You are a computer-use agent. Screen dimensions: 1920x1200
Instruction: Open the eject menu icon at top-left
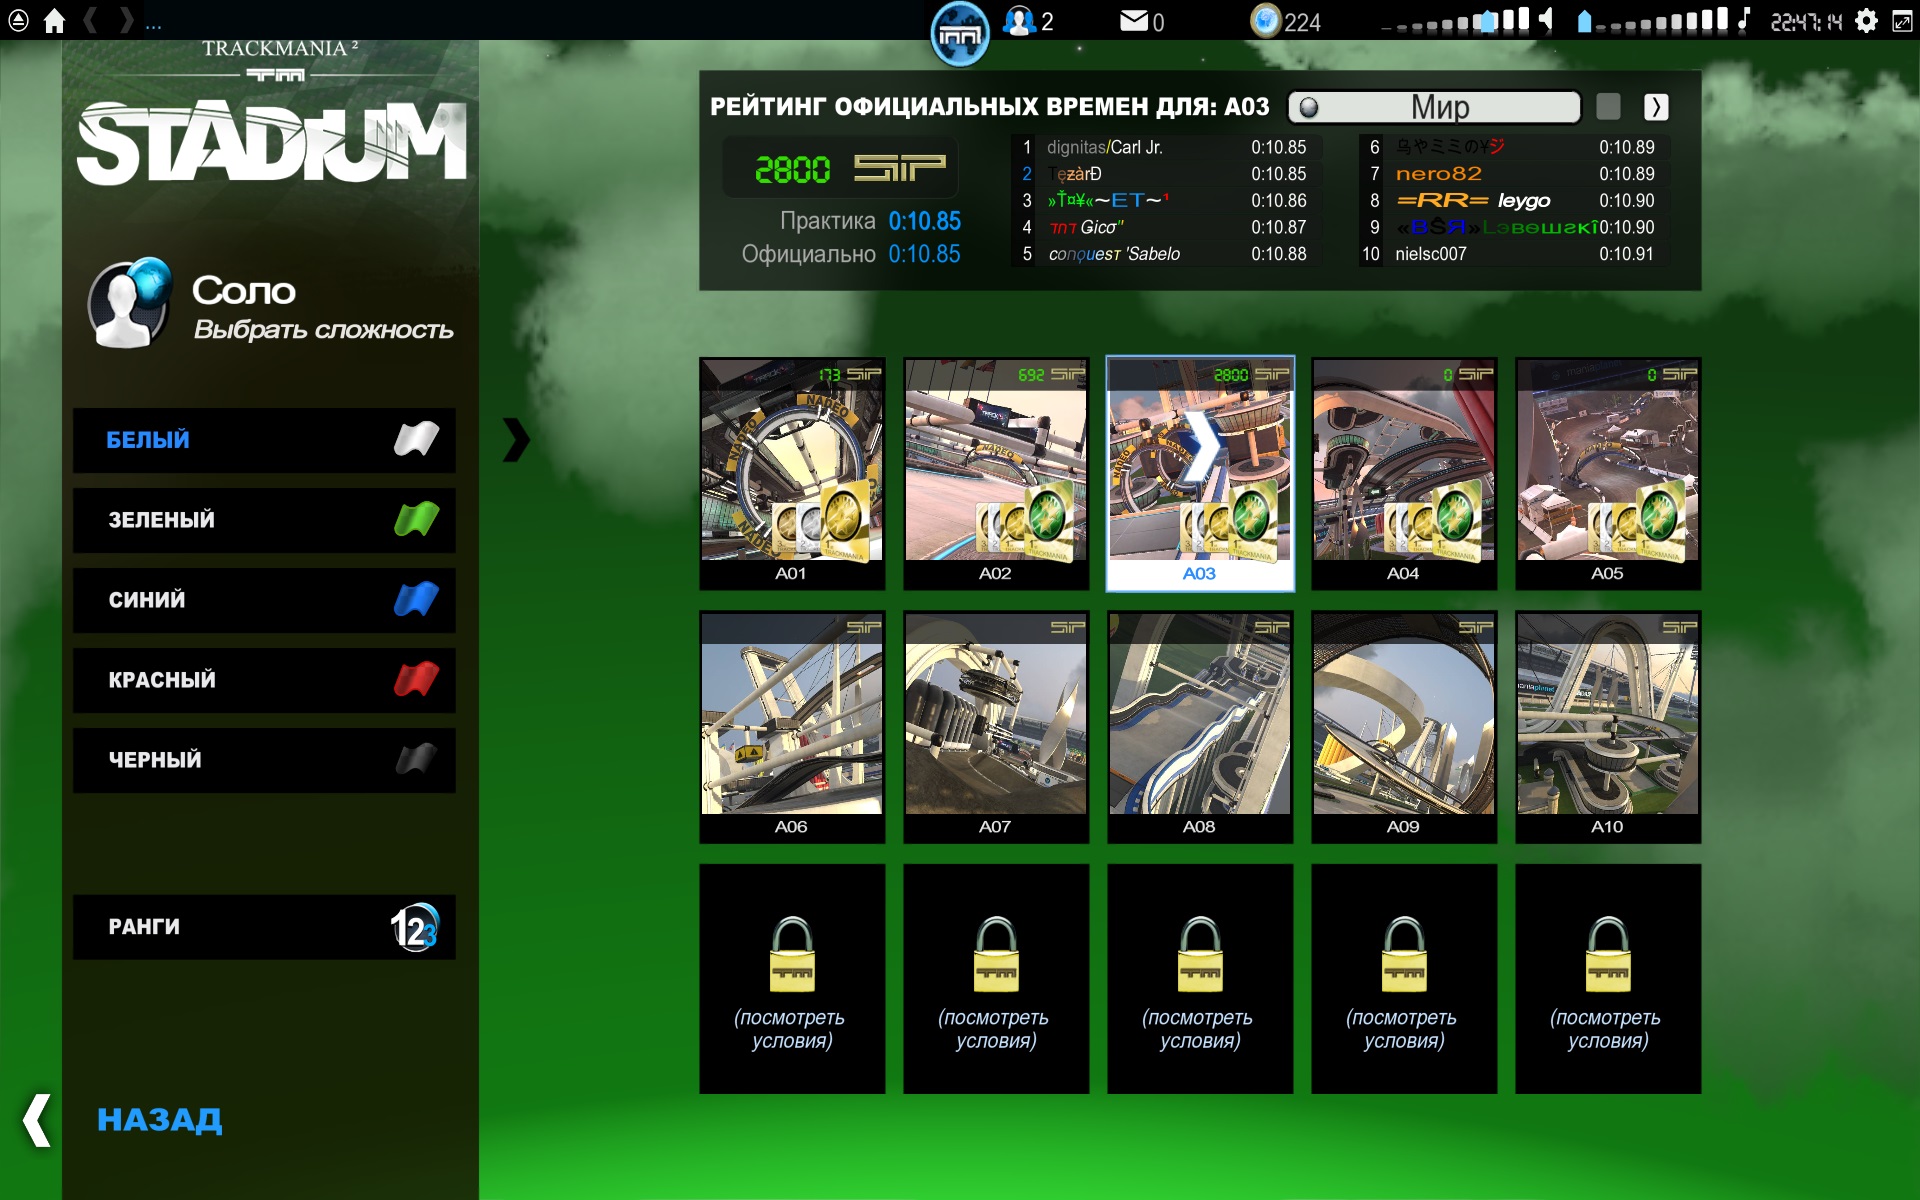[x=18, y=21]
